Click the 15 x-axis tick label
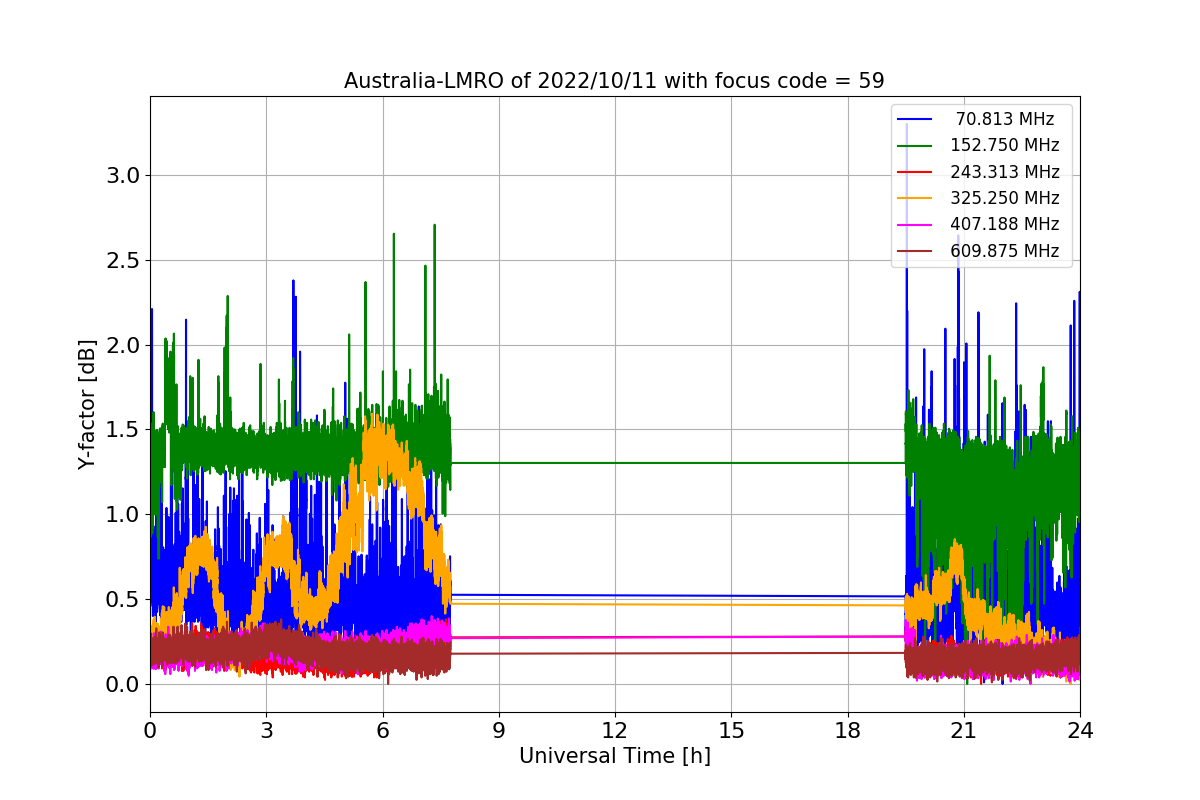1200x800 pixels. (731, 731)
